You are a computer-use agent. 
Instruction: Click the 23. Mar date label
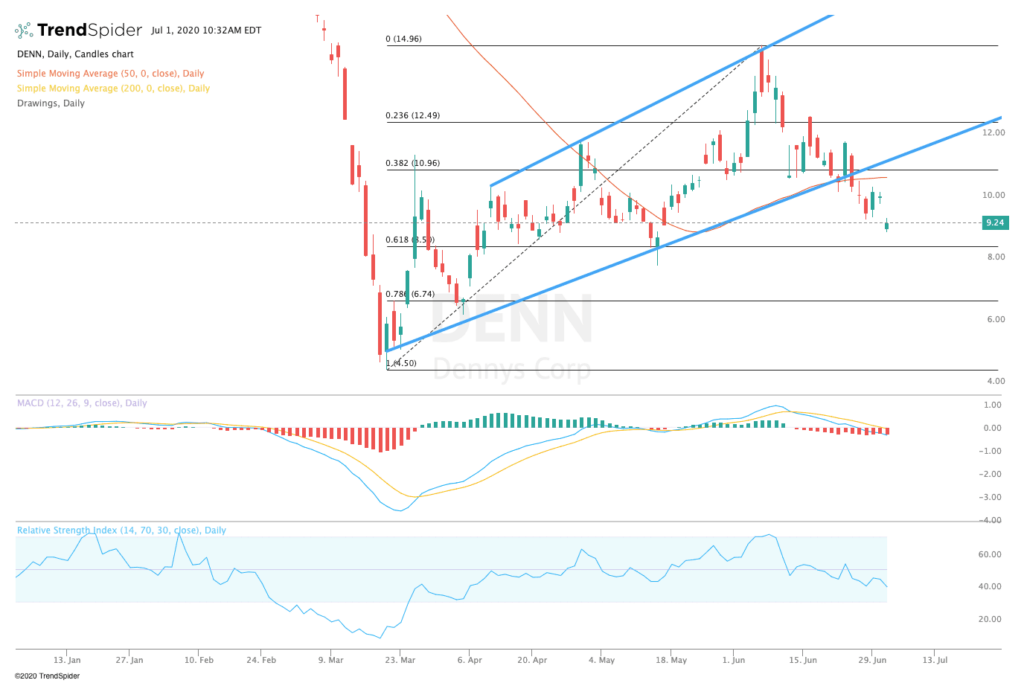(x=400, y=660)
